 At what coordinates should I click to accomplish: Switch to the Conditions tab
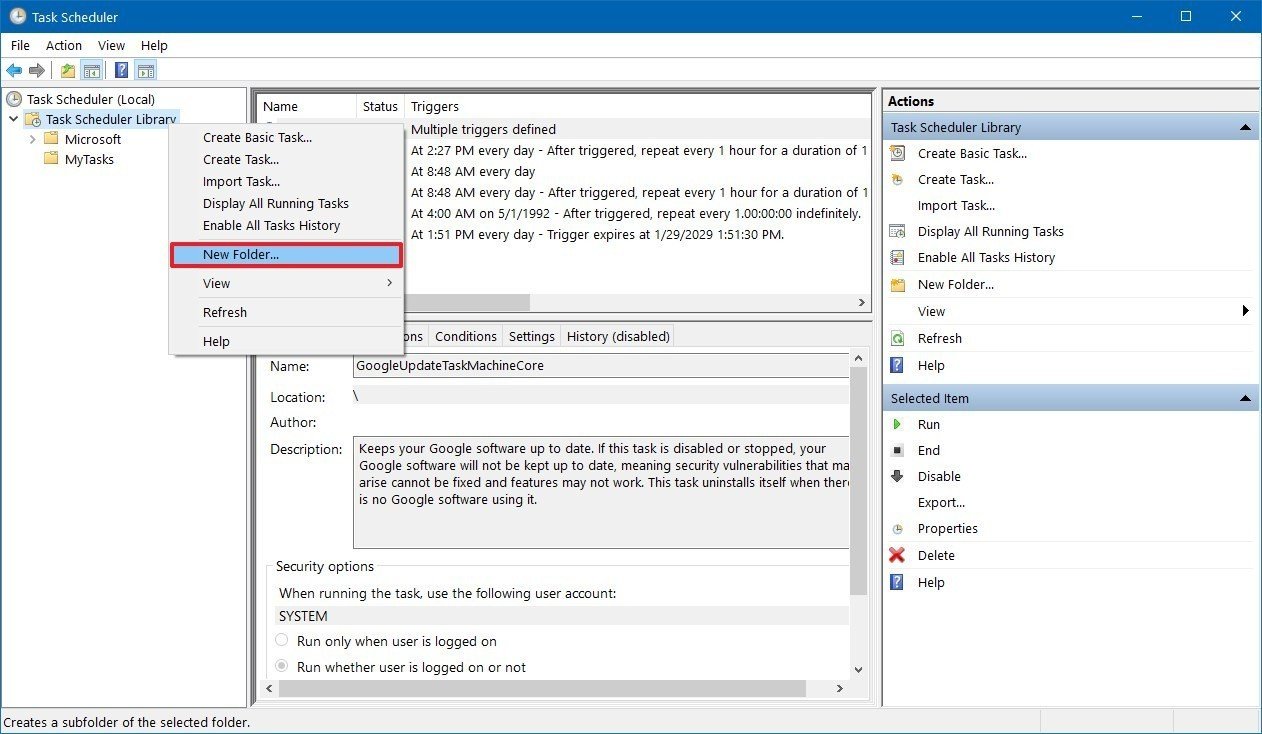tap(465, 336)
